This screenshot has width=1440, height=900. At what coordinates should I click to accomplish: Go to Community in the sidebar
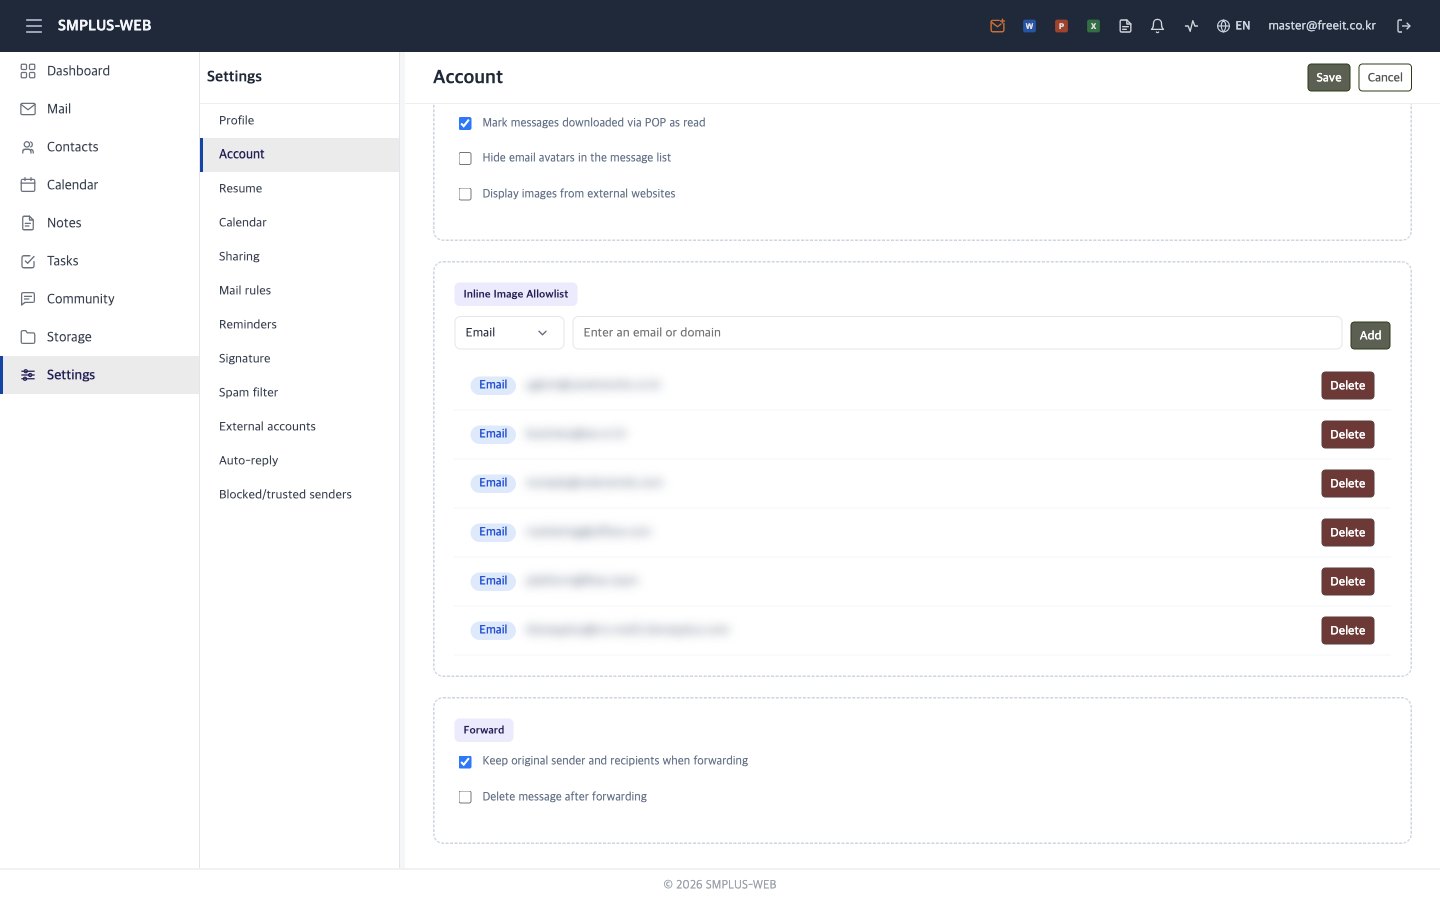click(100, 299)
